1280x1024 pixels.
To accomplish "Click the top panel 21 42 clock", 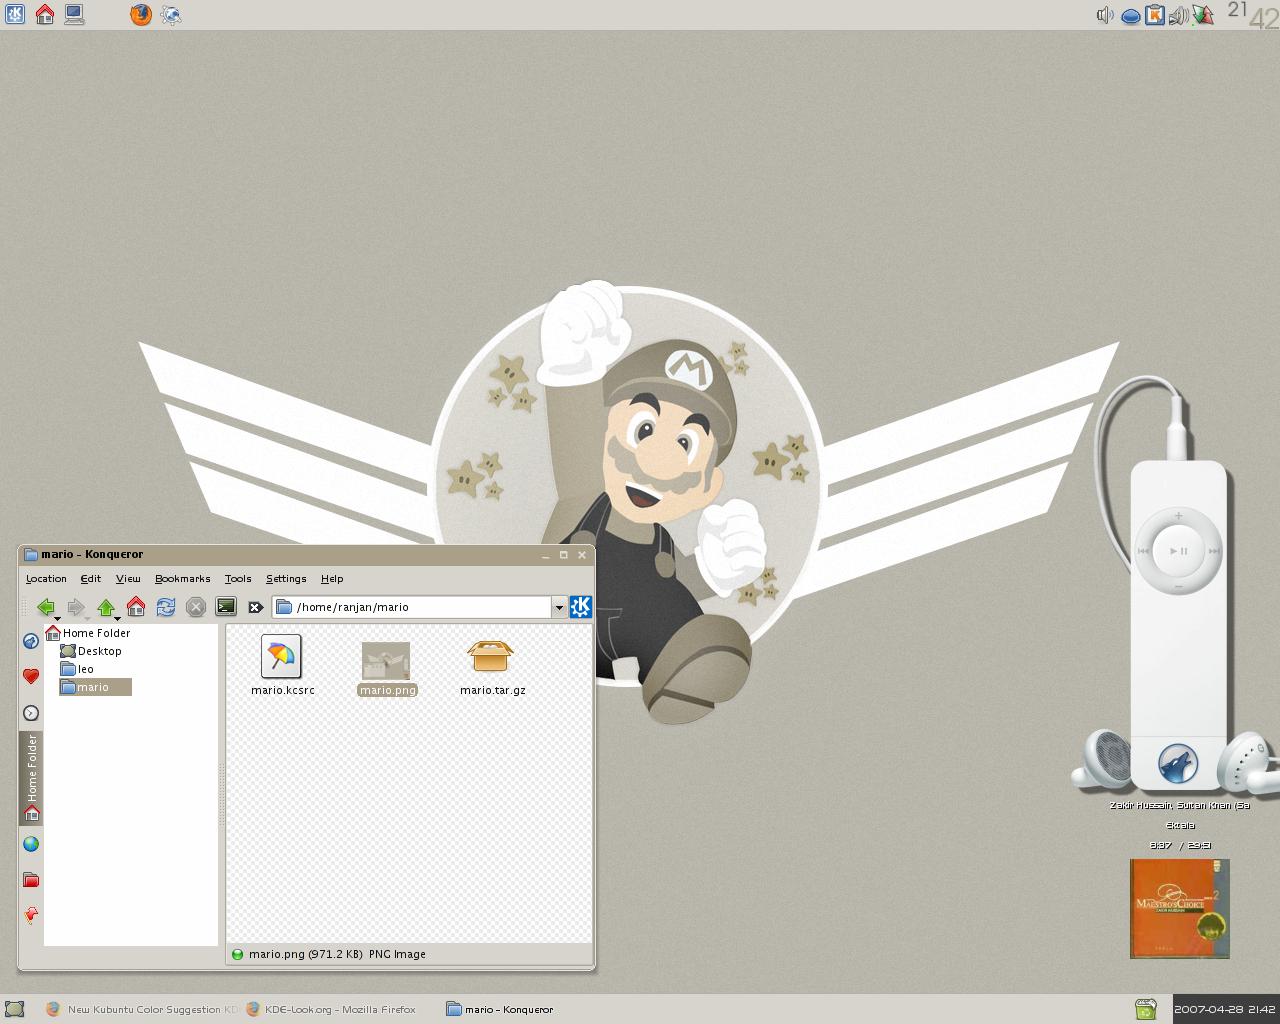I will coord(1252,15).
